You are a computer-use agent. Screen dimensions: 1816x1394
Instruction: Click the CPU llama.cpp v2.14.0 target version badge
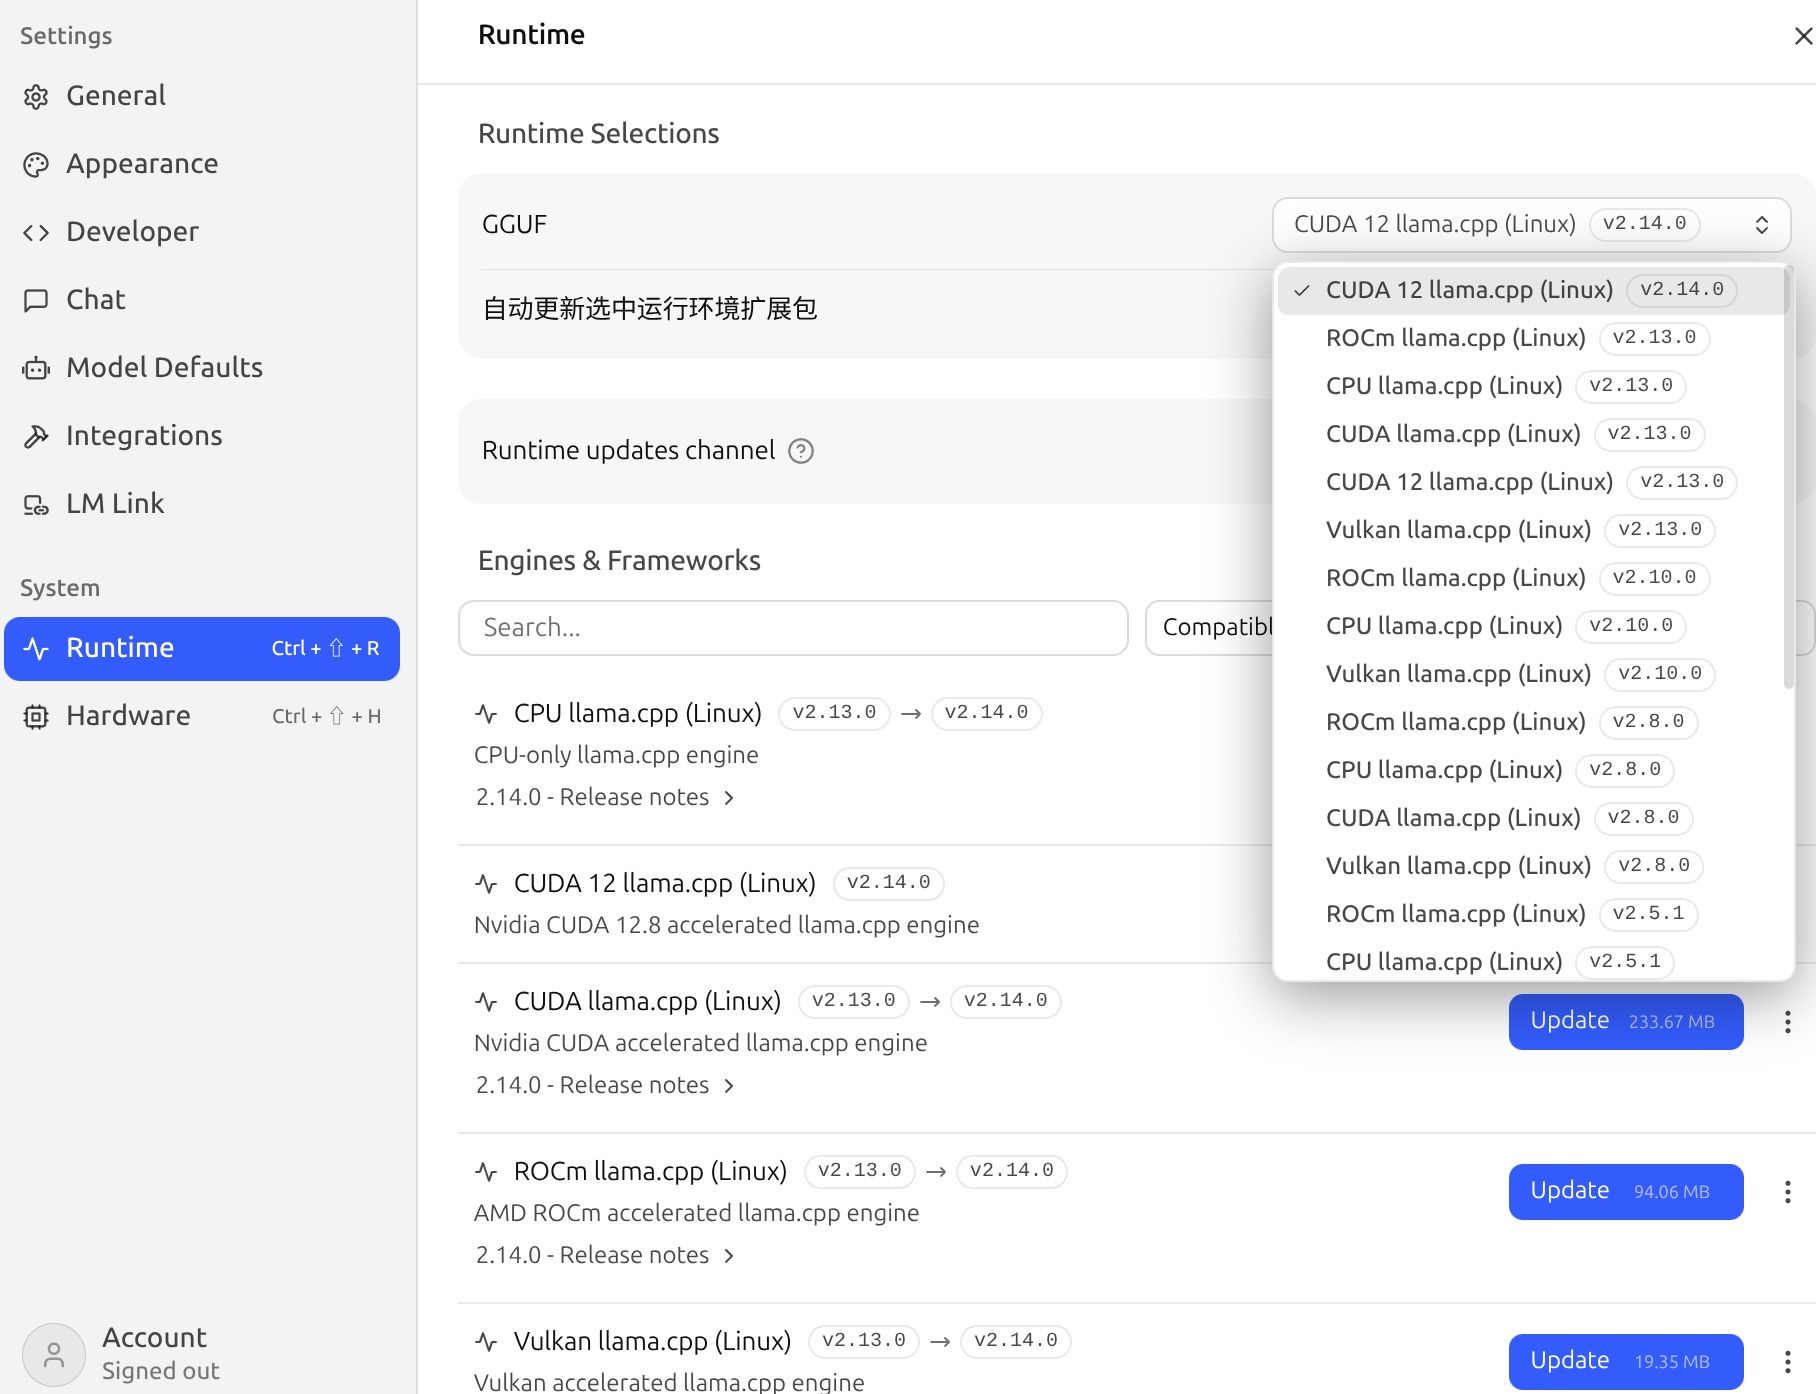pyautogui.click(x=986, y=713)
